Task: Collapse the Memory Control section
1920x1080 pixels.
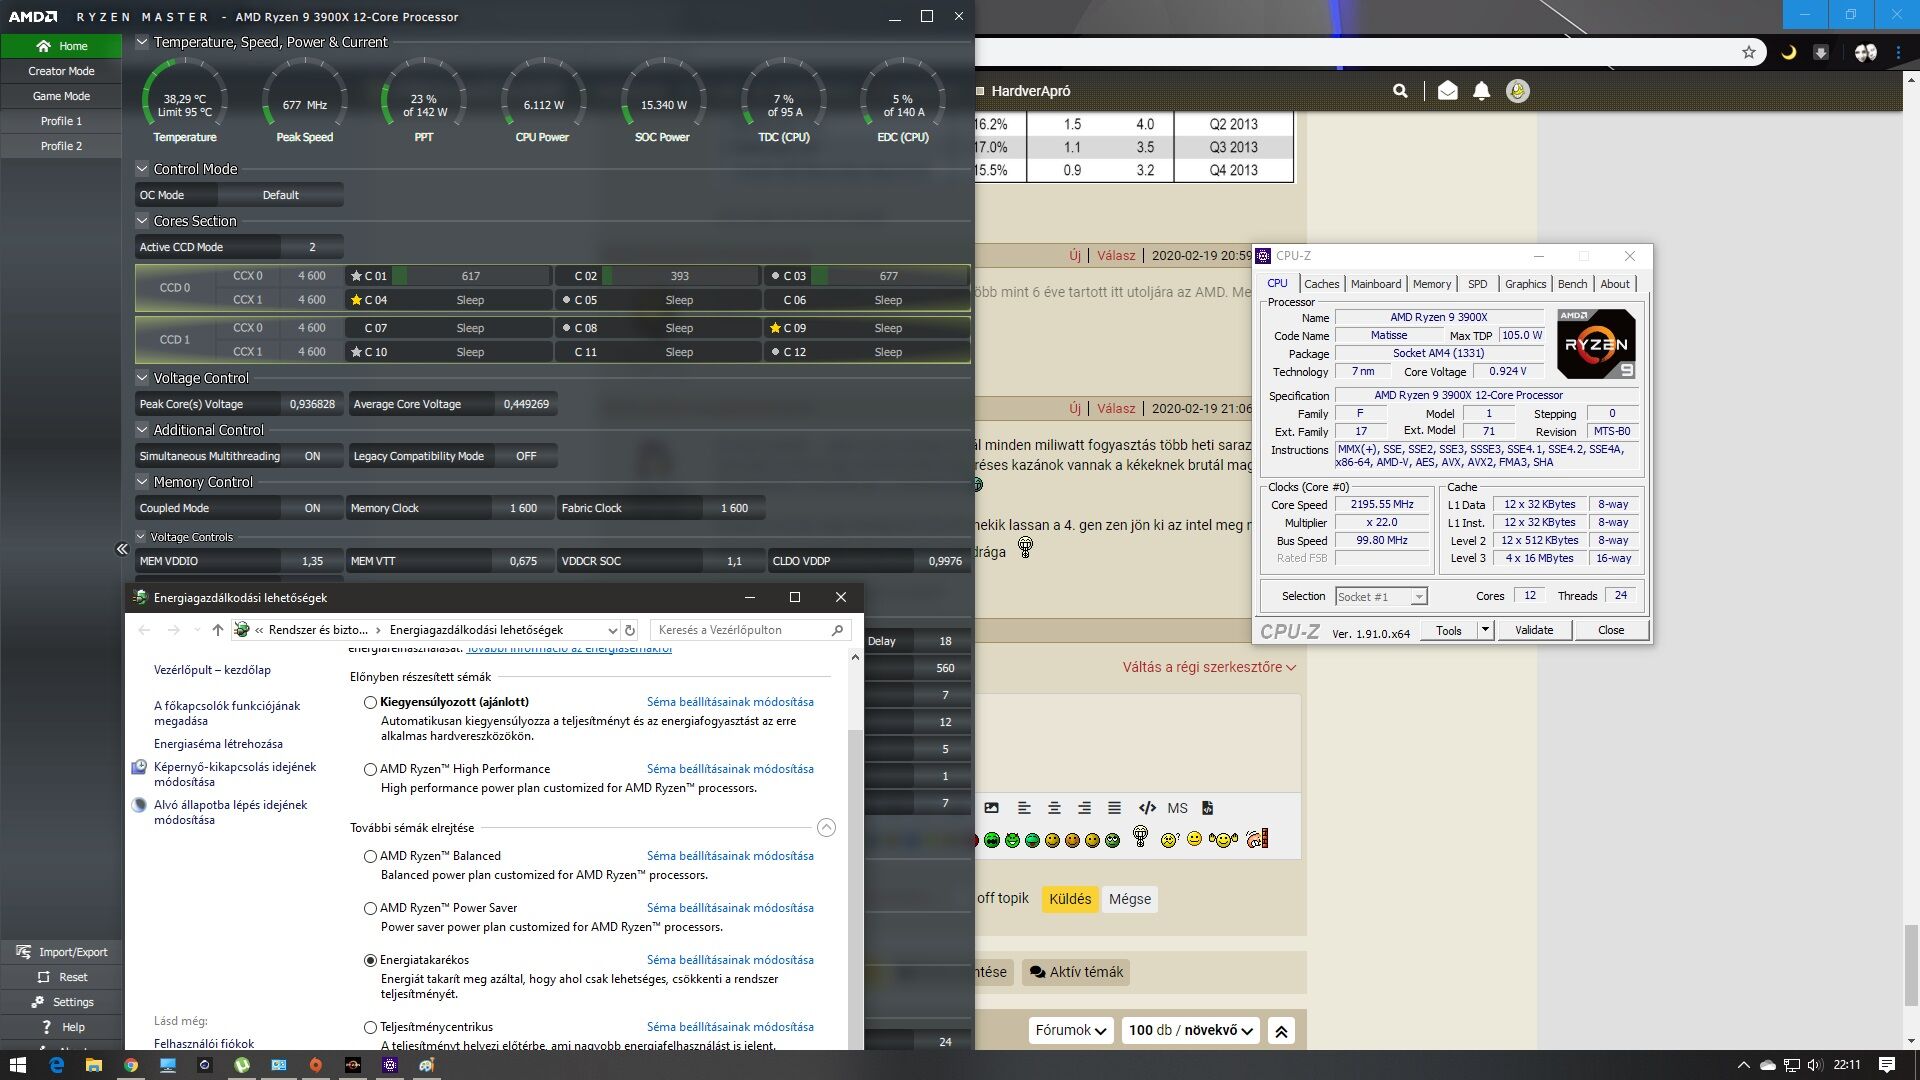Action: click(142, 482)
